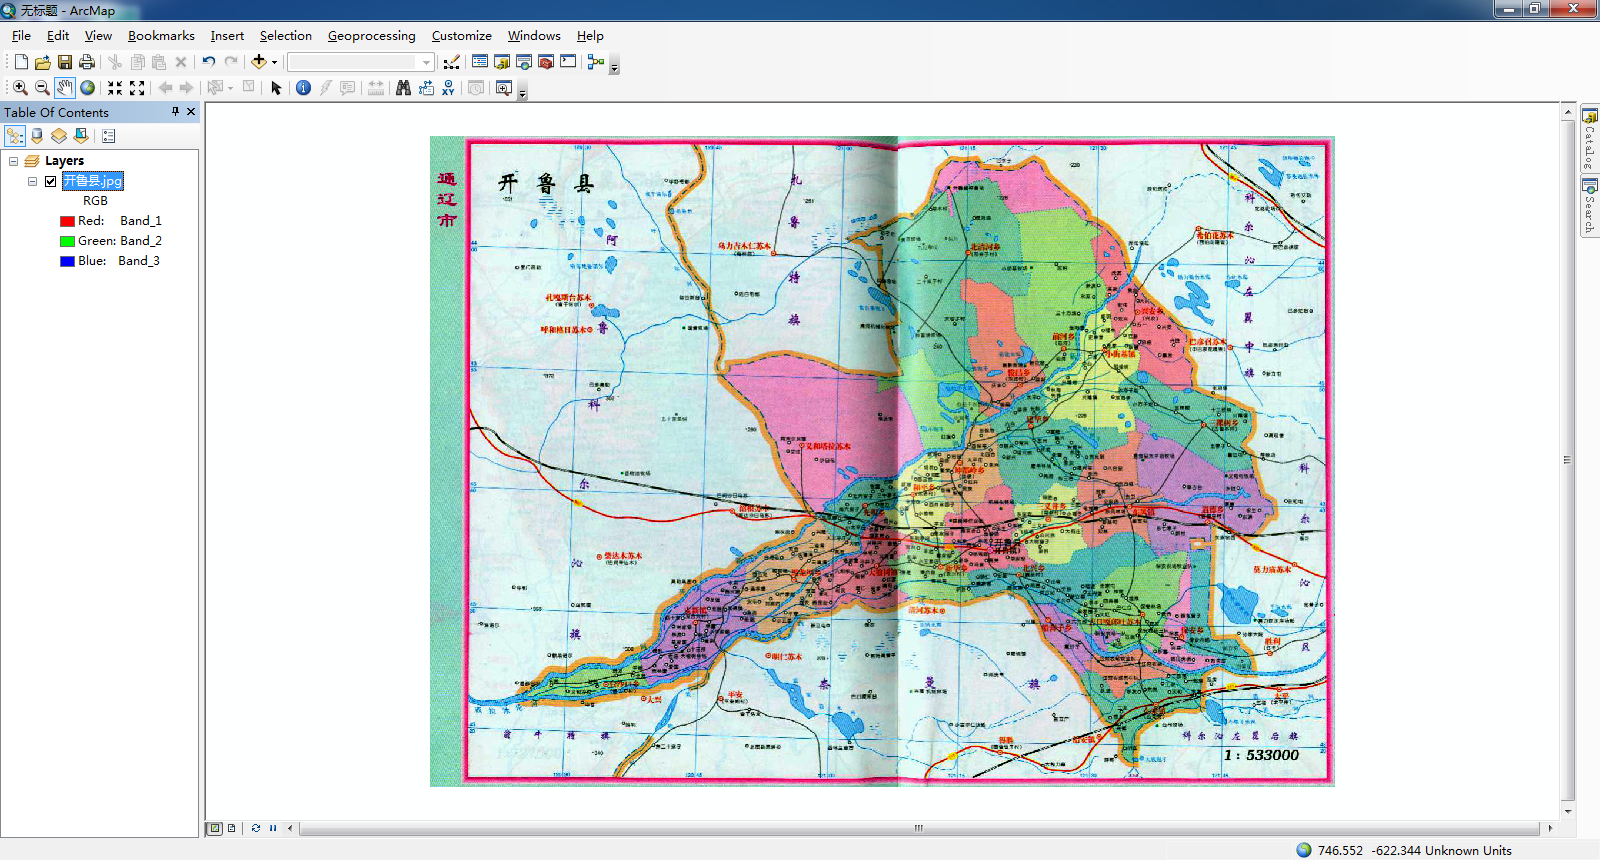1600x860 pixels.
Task: Zoom to Full Extent globe
Action: [88, 88]
